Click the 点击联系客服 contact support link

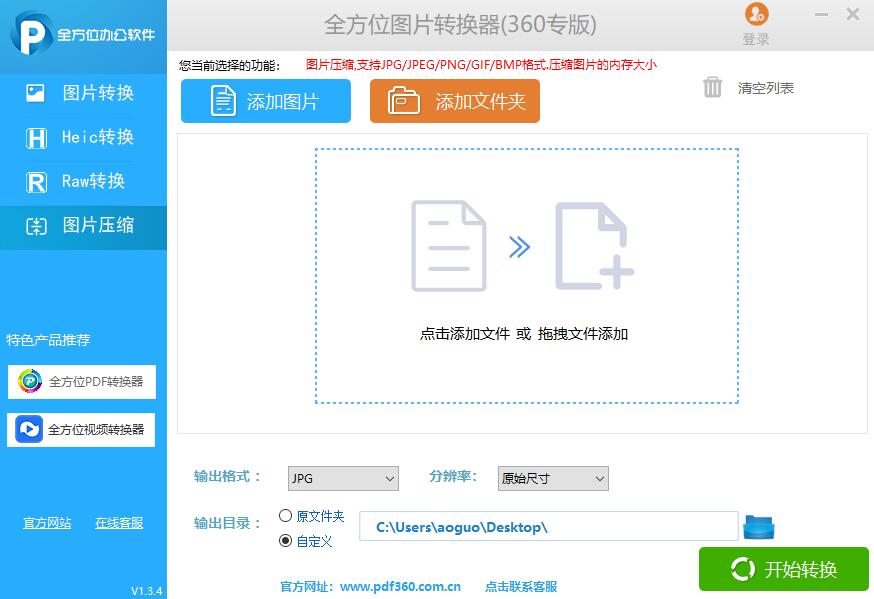tap(521, 587)
